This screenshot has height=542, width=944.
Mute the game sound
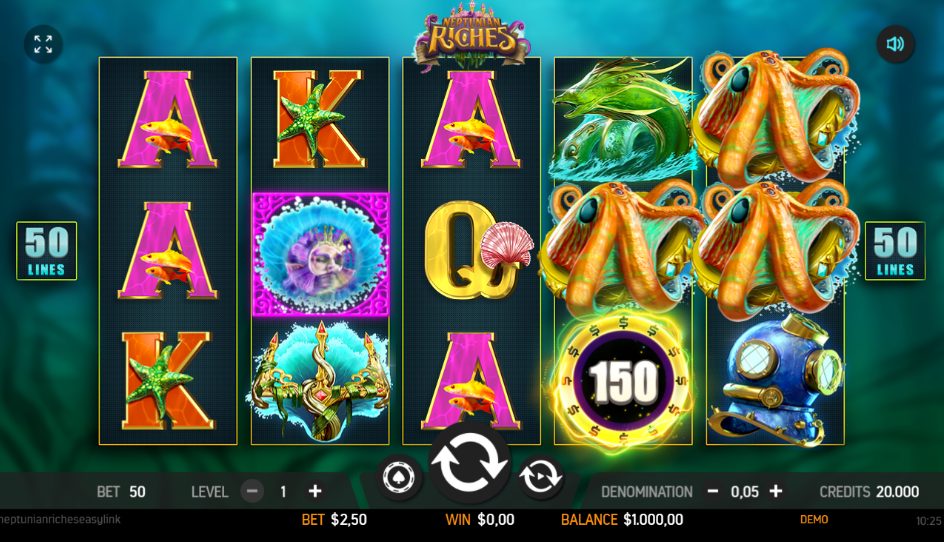(x=895, y=43)
